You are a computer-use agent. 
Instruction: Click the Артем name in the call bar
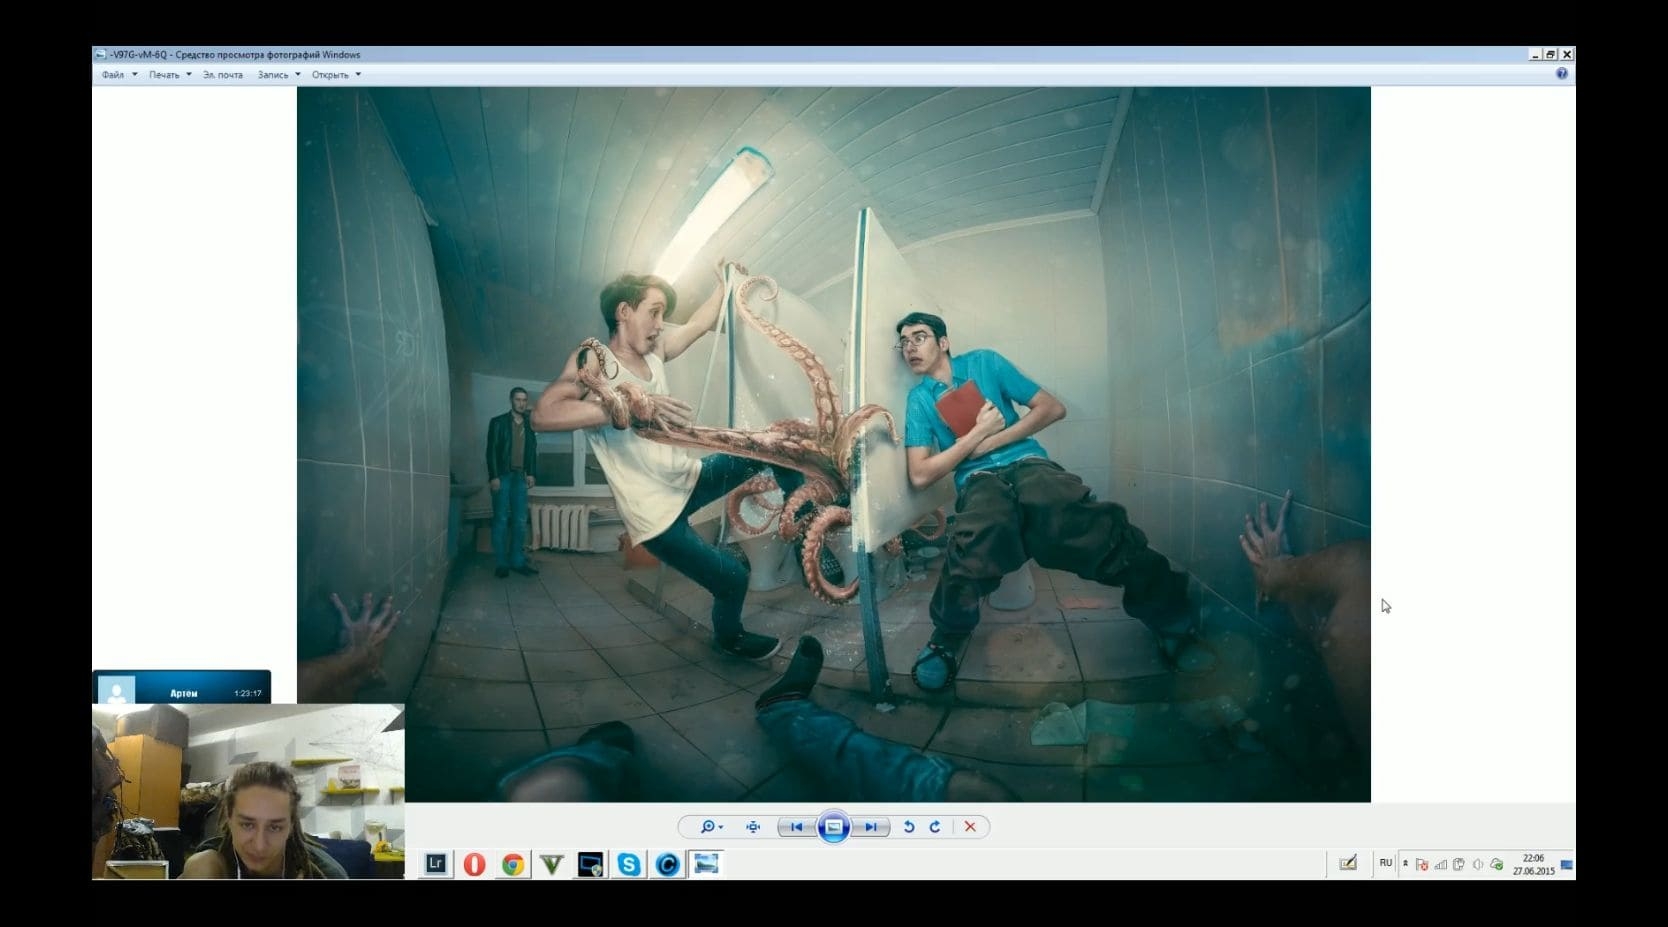pos(184,693)
